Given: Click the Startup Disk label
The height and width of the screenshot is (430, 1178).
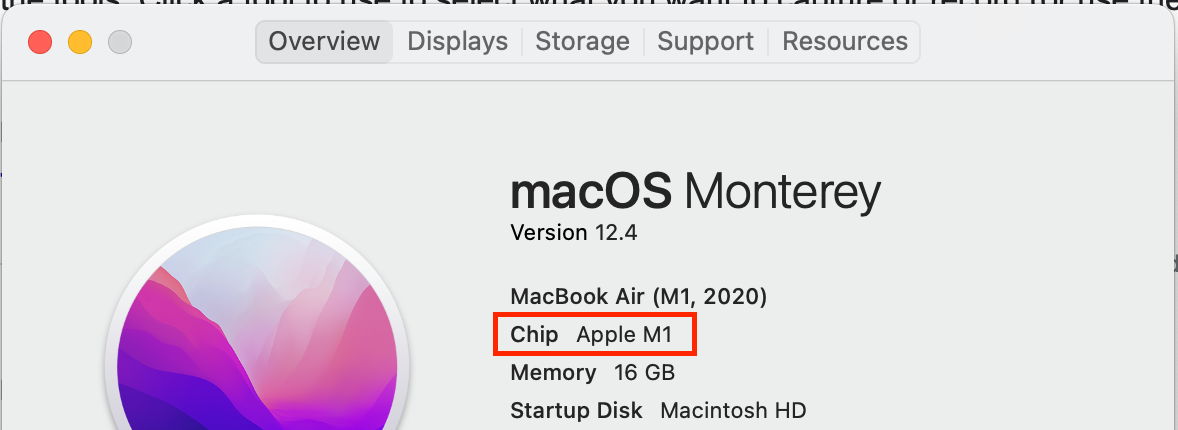Looking at the screenshot, I should point(576,411).
